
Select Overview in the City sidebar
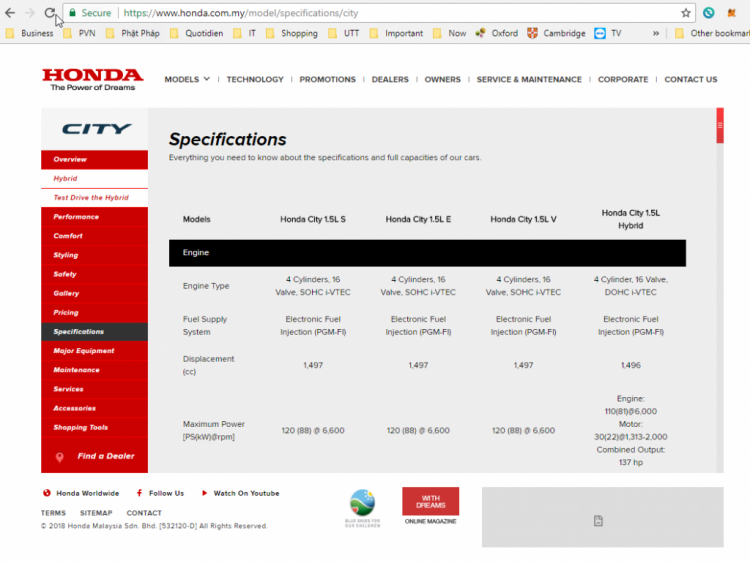[x=94, y=160]
